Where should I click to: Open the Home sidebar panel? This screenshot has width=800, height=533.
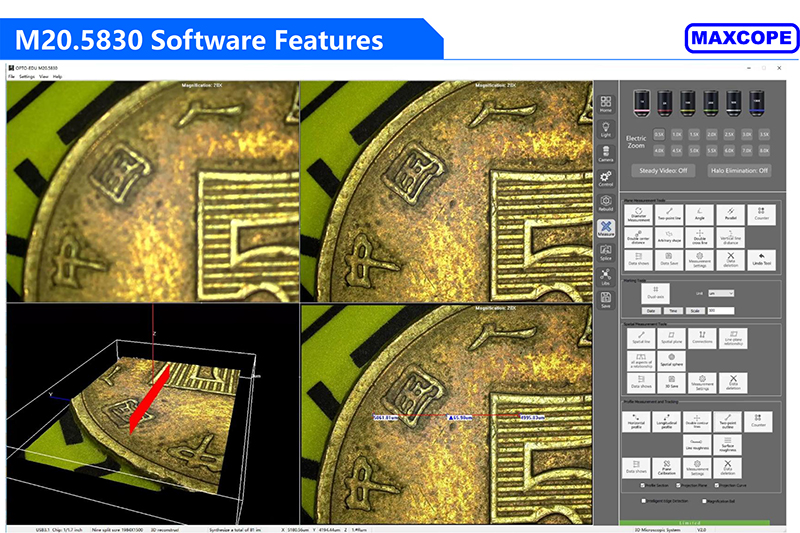coord(606,104)
